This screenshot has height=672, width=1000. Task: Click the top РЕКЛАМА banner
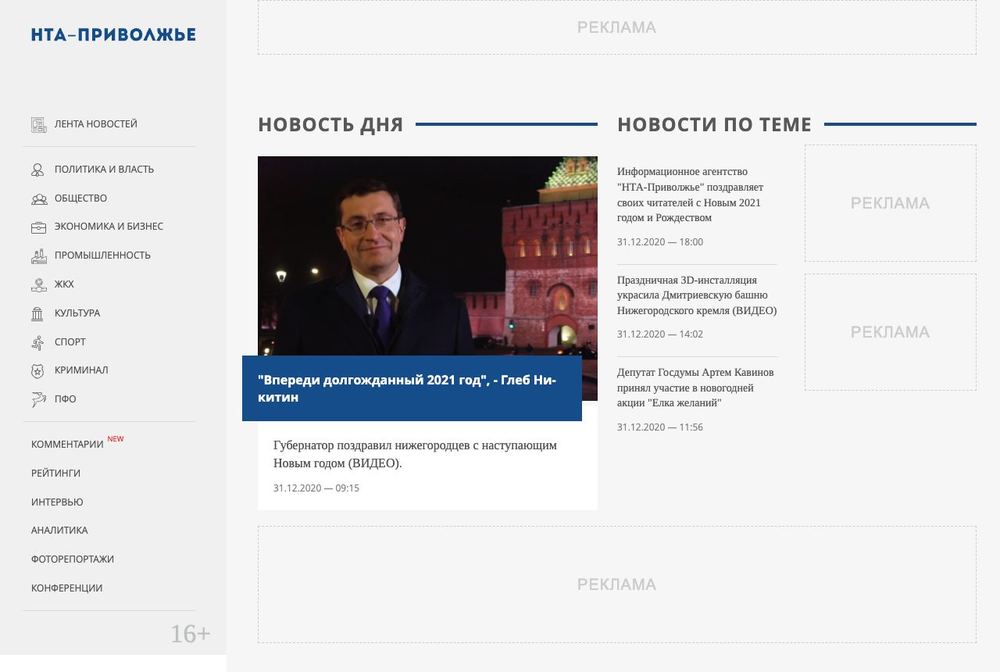click(x=617, y=27)
